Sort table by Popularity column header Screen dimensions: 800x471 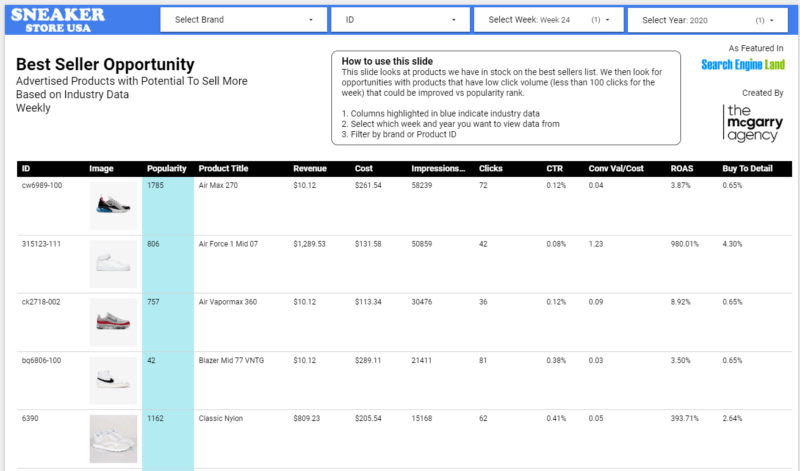tap(166, 169)
